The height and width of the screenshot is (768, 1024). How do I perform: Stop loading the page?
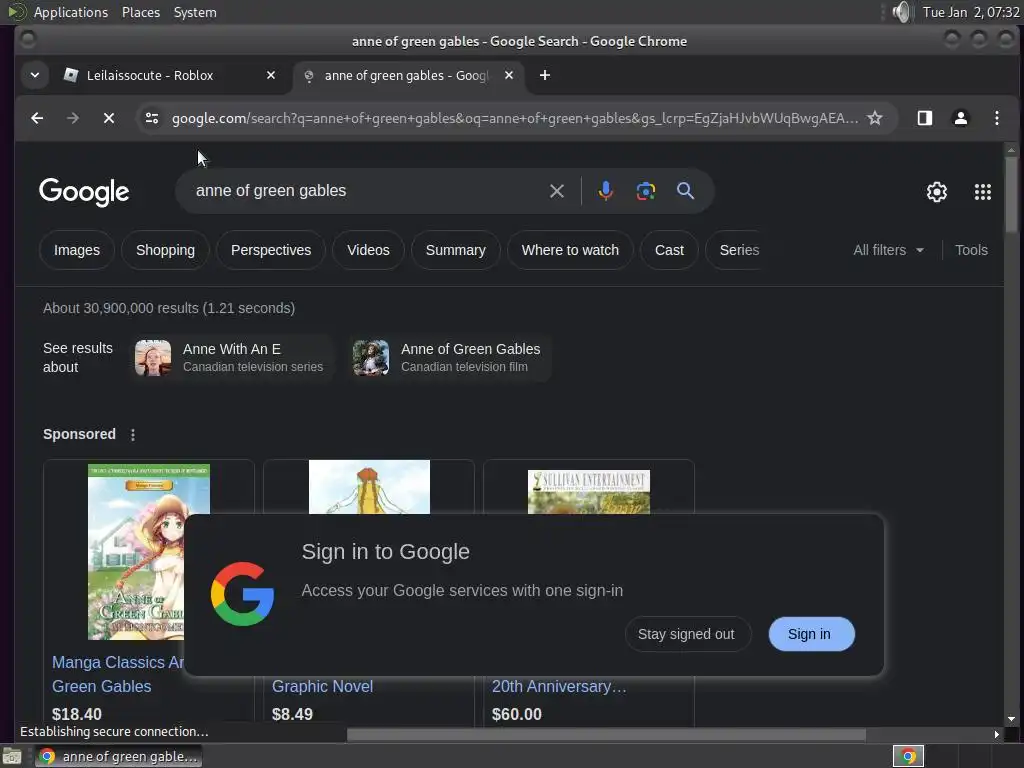pos(109,118)
